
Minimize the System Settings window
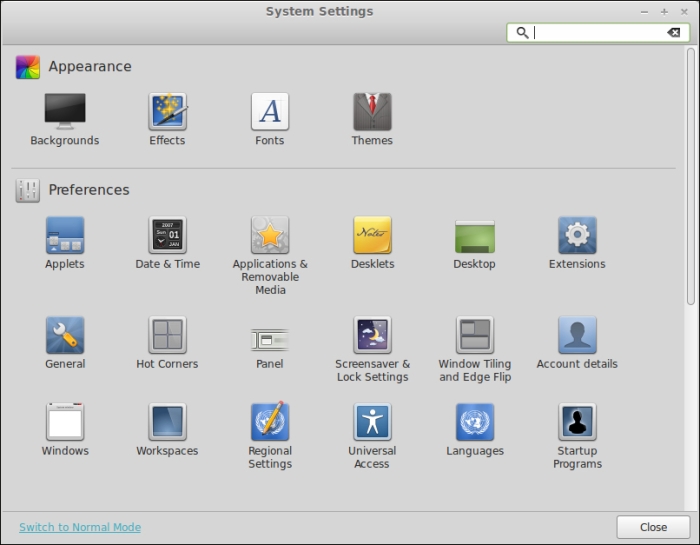tap(644, 12)
